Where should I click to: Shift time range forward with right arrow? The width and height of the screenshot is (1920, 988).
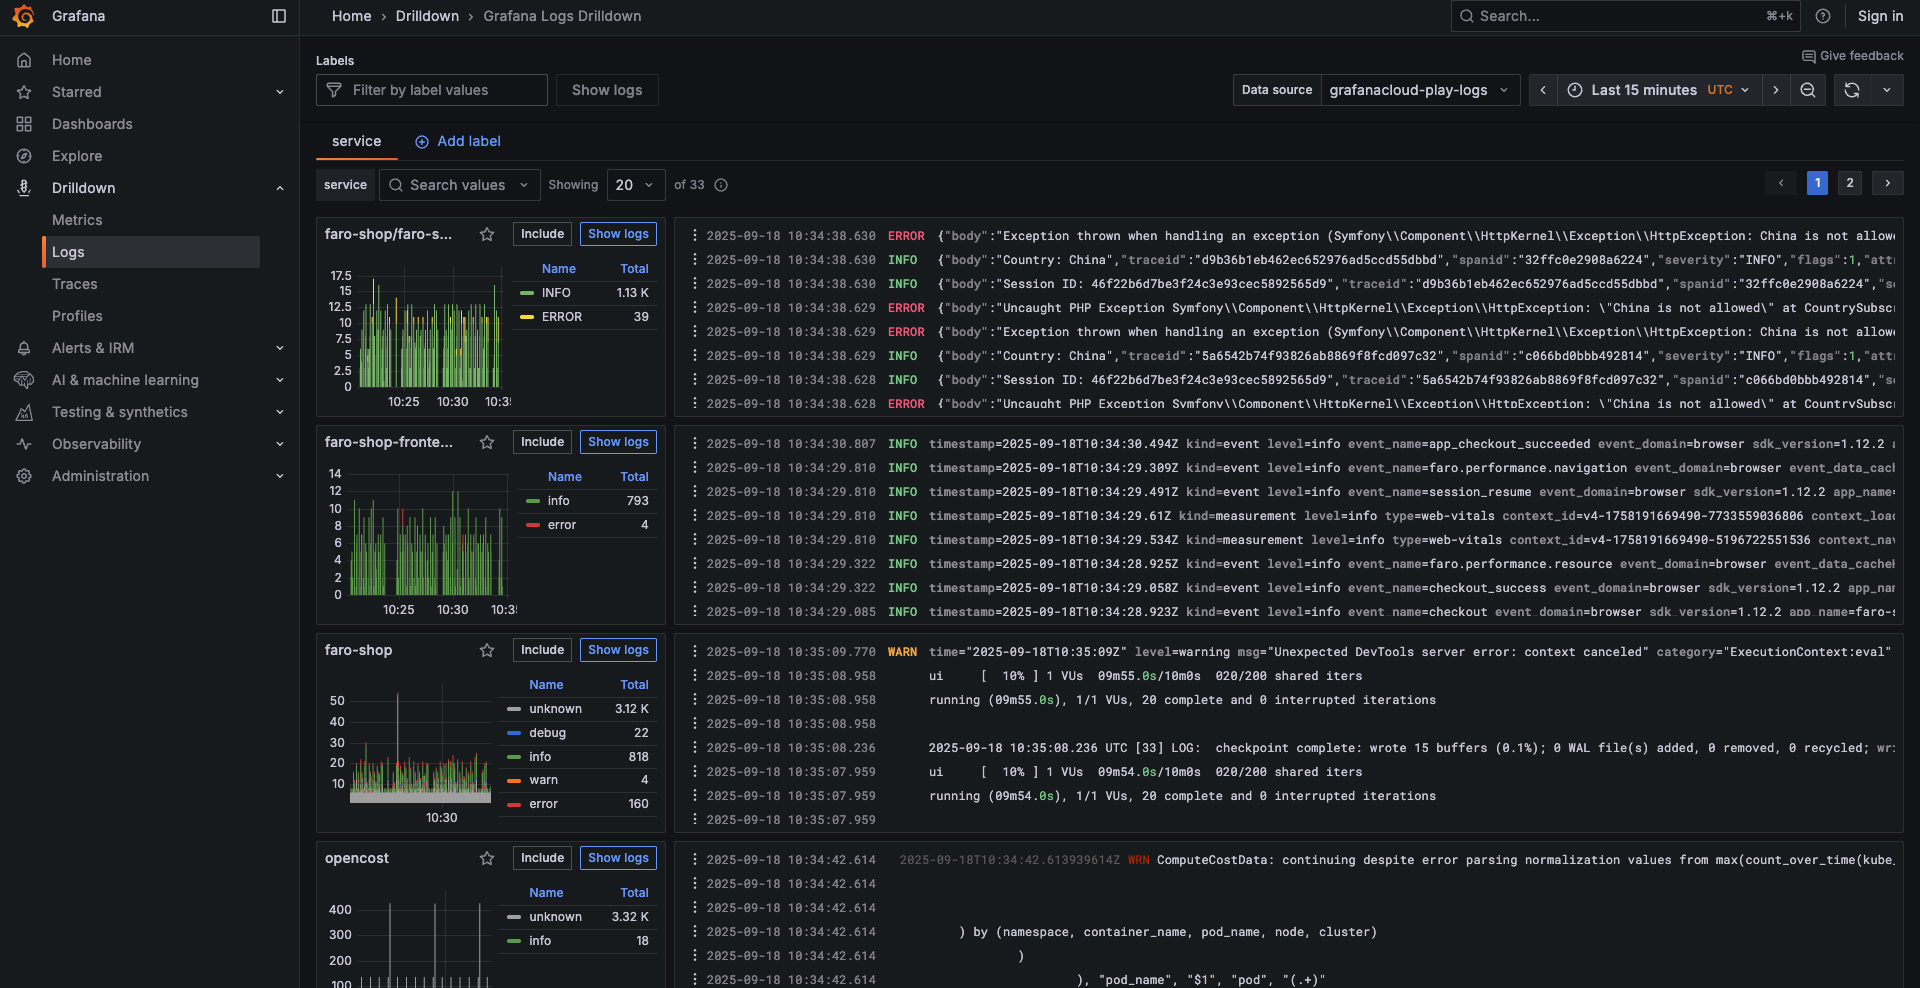tap(1776, 90)
